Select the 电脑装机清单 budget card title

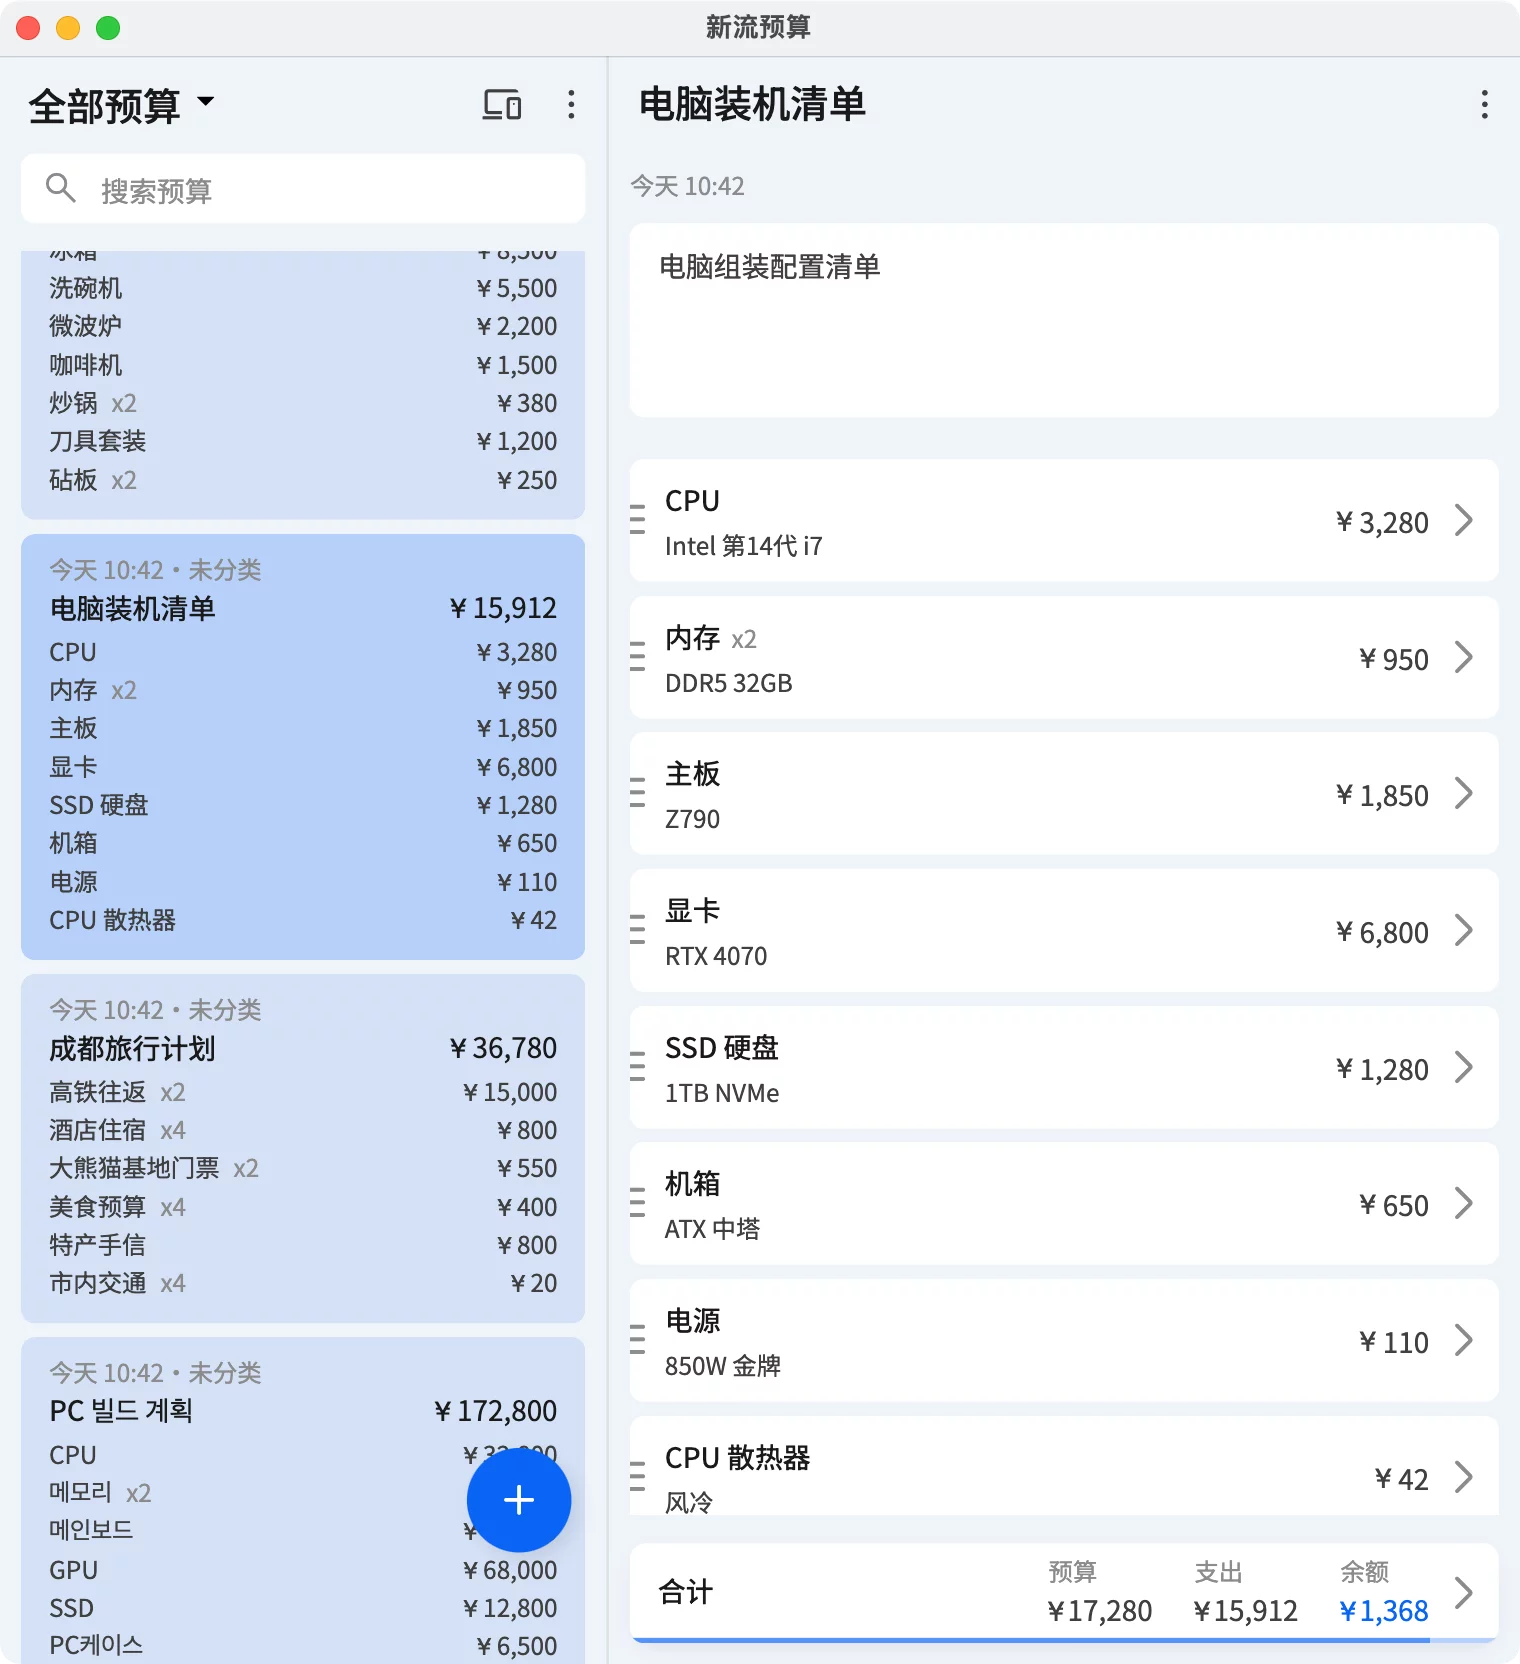(x=132, y=609)
